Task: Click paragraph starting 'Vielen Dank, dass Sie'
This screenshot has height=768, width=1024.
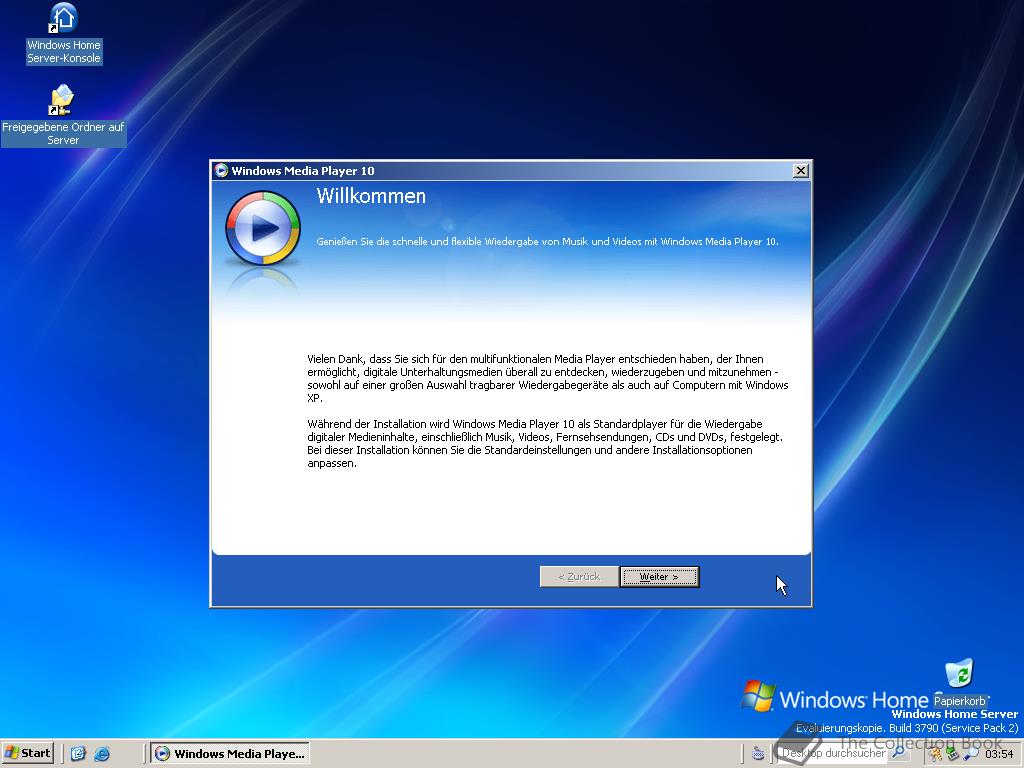Action: click(x=548, y=378)
